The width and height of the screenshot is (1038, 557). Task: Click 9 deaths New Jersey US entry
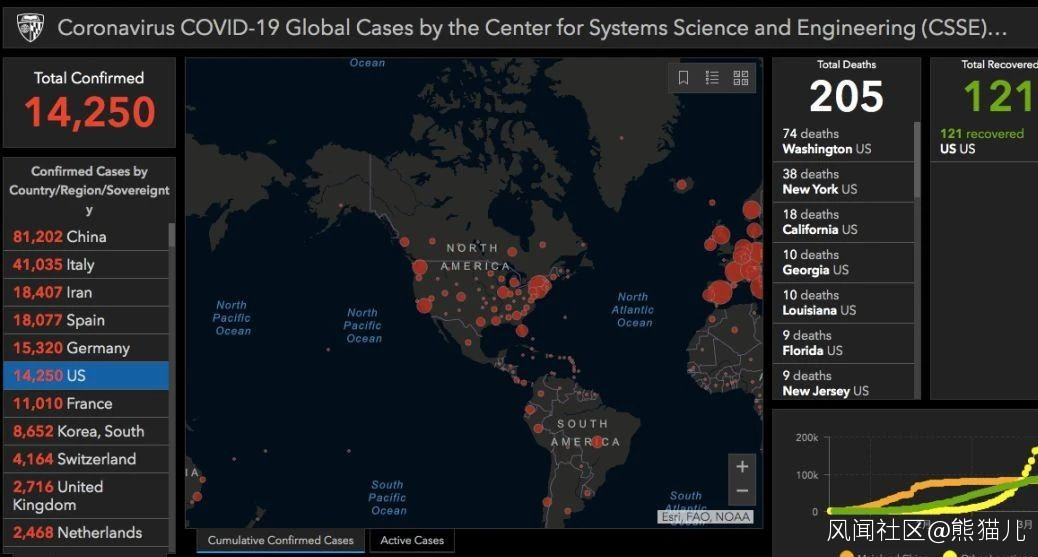(843, 383)
